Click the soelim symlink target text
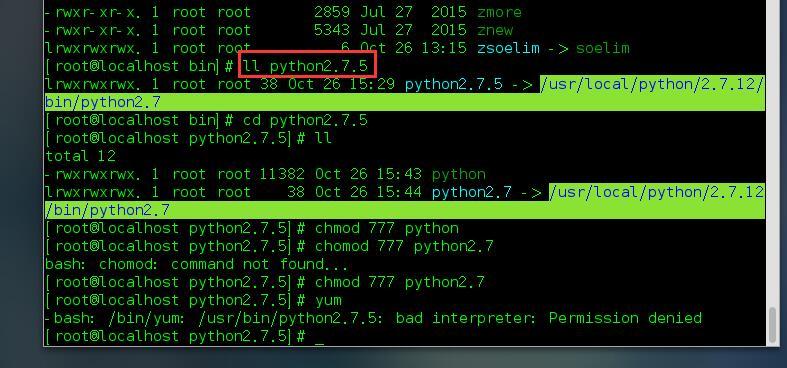This screenshot has height=368, width=787. point(602,48)
